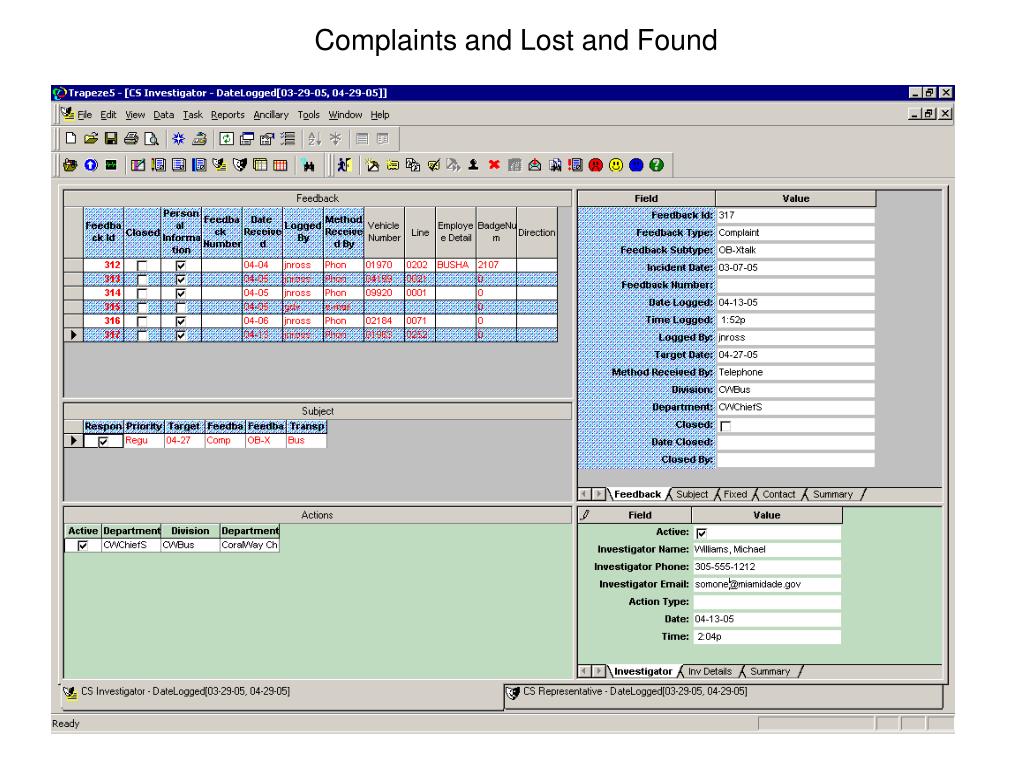The height and width of the screenshot is (768, 1024).
Task: Click feedback id 314 cell
Action: (103, 293)
